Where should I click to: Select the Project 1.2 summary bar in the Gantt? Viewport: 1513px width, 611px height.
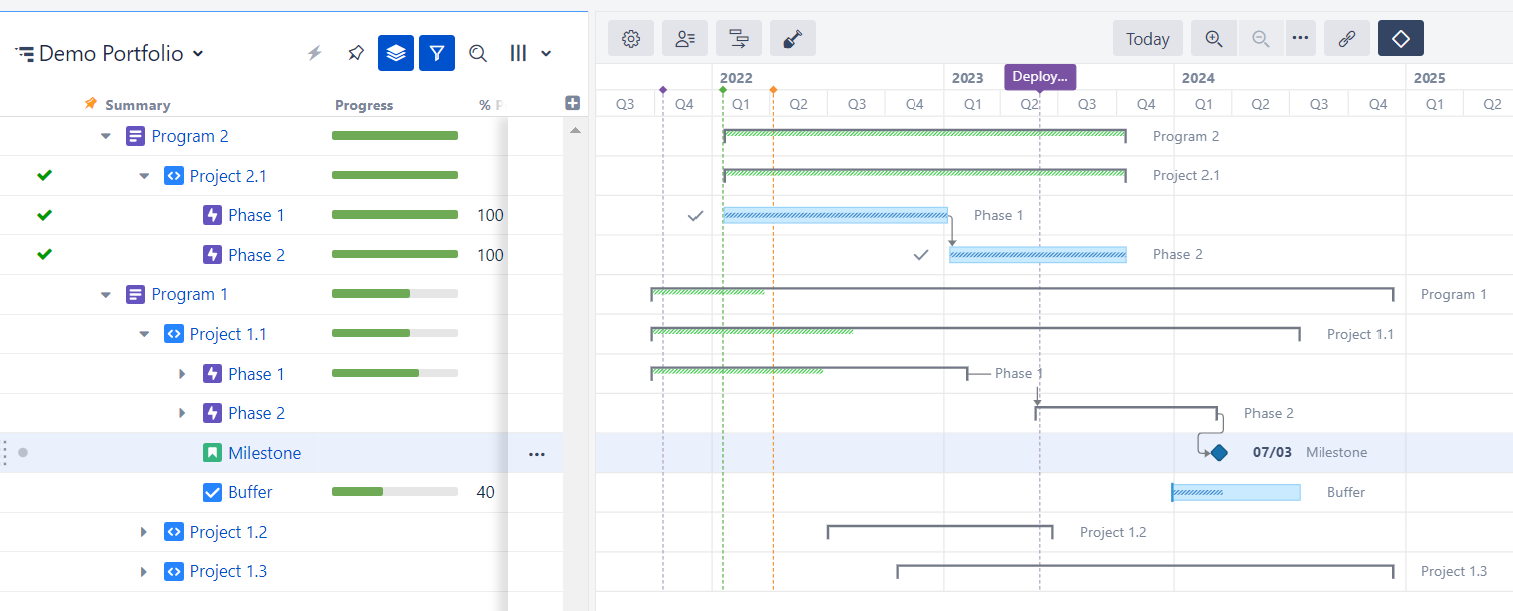coord(940,531)
